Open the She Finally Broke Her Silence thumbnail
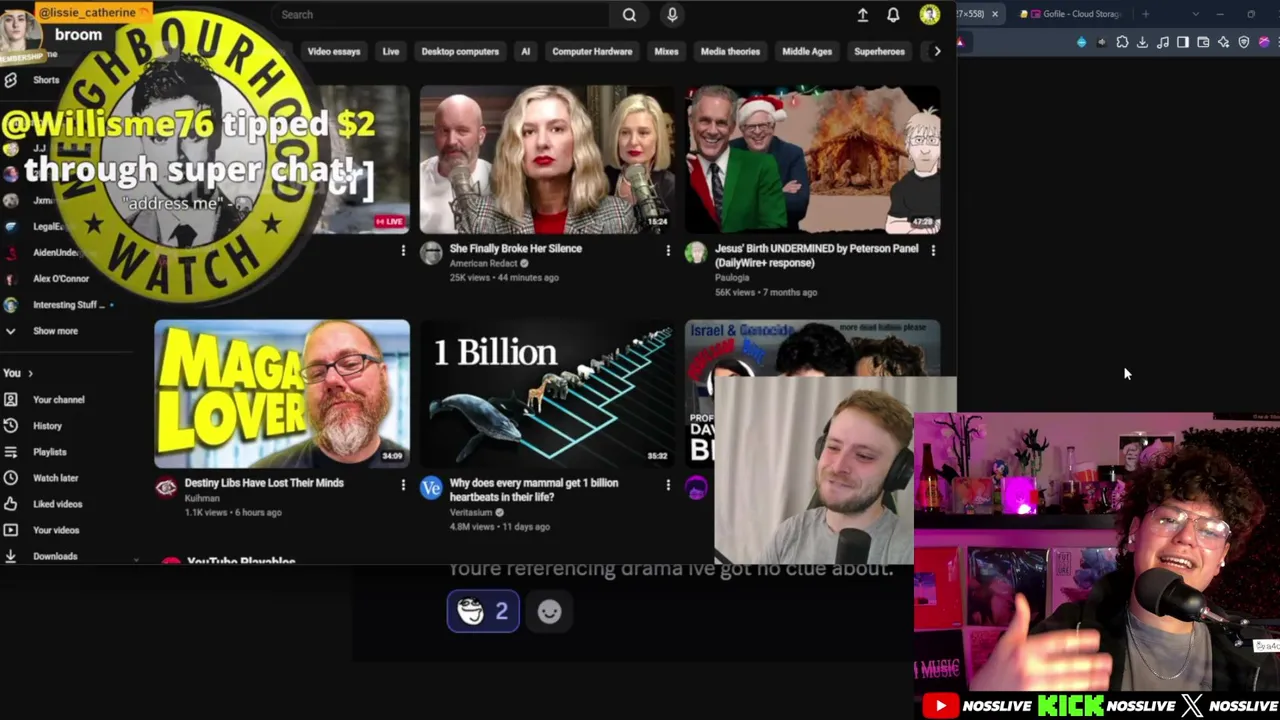Image resolution: width=1280 pixels, height=720 pixels. [547, 159]
